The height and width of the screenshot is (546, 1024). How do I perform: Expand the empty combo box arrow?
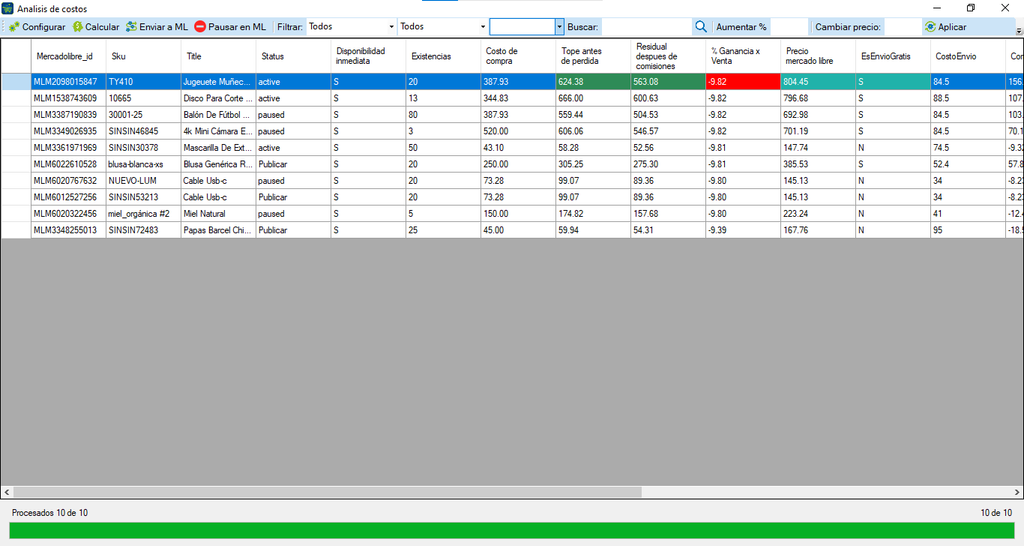(560, 27)
